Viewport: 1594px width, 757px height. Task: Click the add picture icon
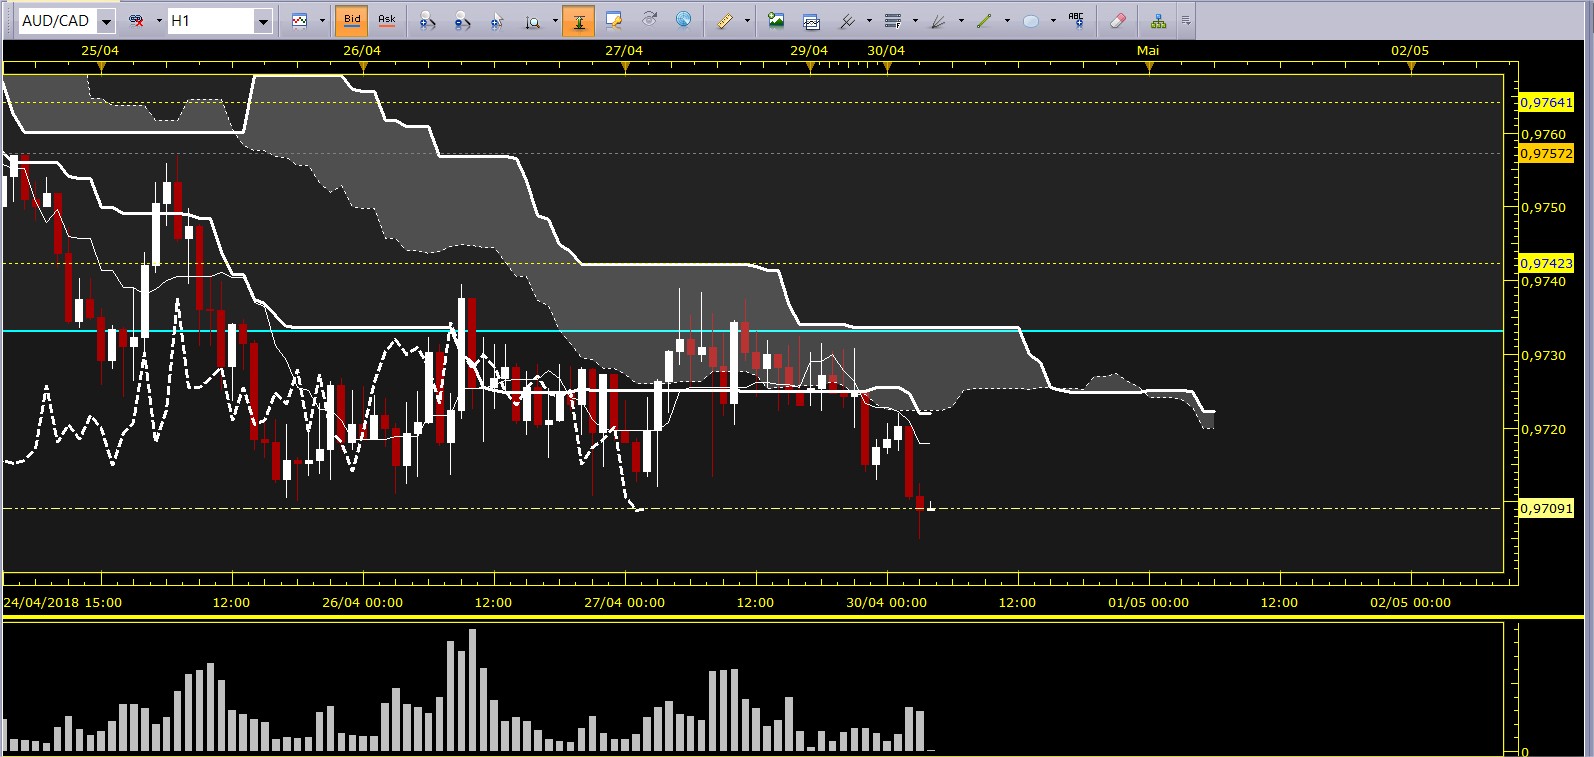(776, 20)
